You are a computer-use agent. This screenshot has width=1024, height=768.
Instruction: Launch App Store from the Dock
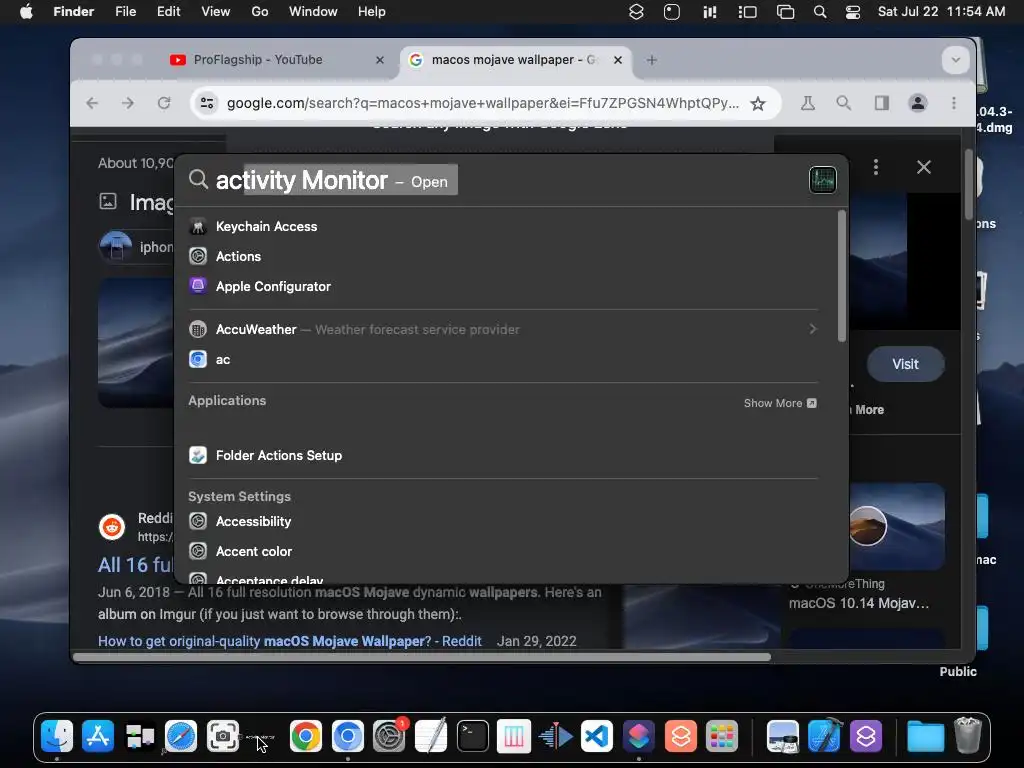98,736
